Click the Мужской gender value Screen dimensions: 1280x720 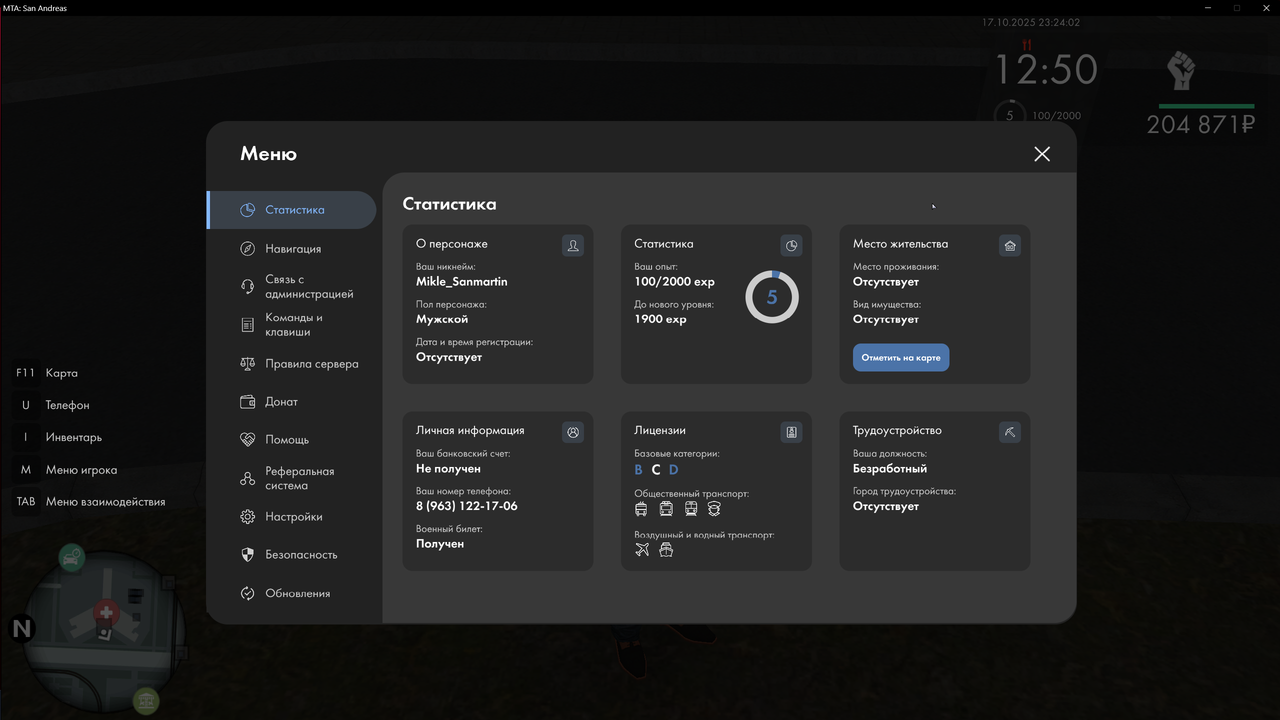442,319
